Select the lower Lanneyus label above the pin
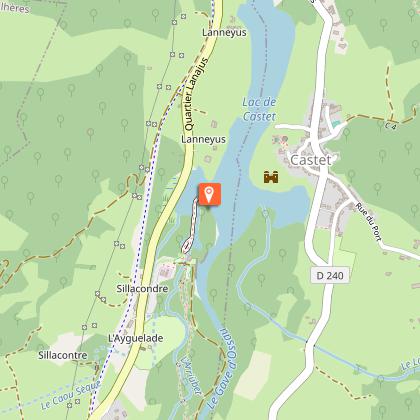 (203, 139)
